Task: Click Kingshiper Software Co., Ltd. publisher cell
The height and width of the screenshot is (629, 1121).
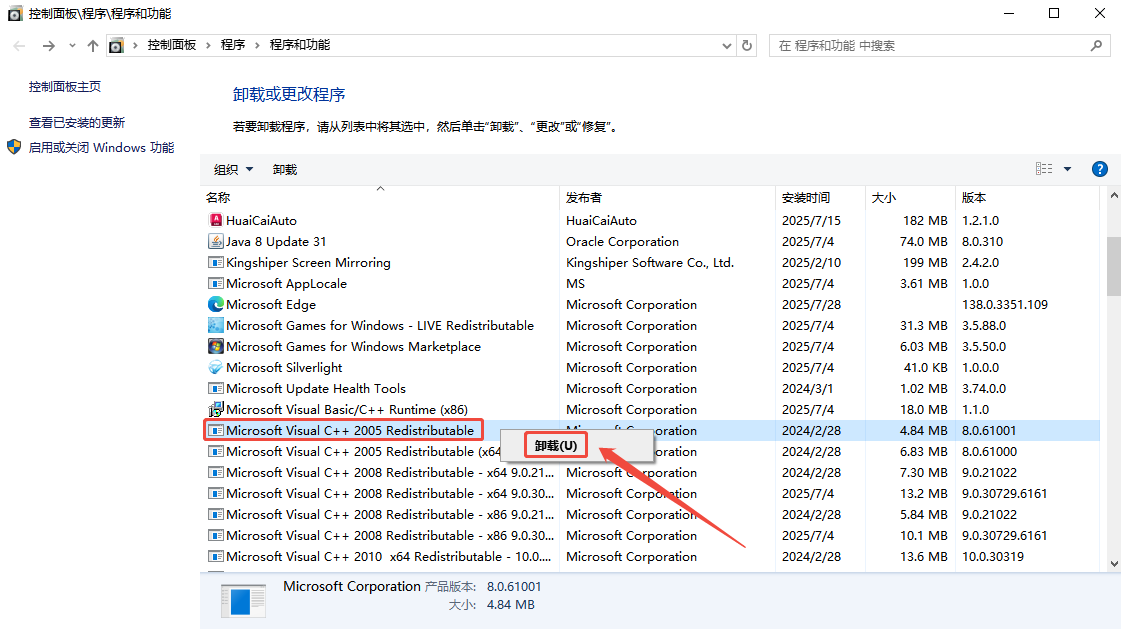Action: click(650, 262)
